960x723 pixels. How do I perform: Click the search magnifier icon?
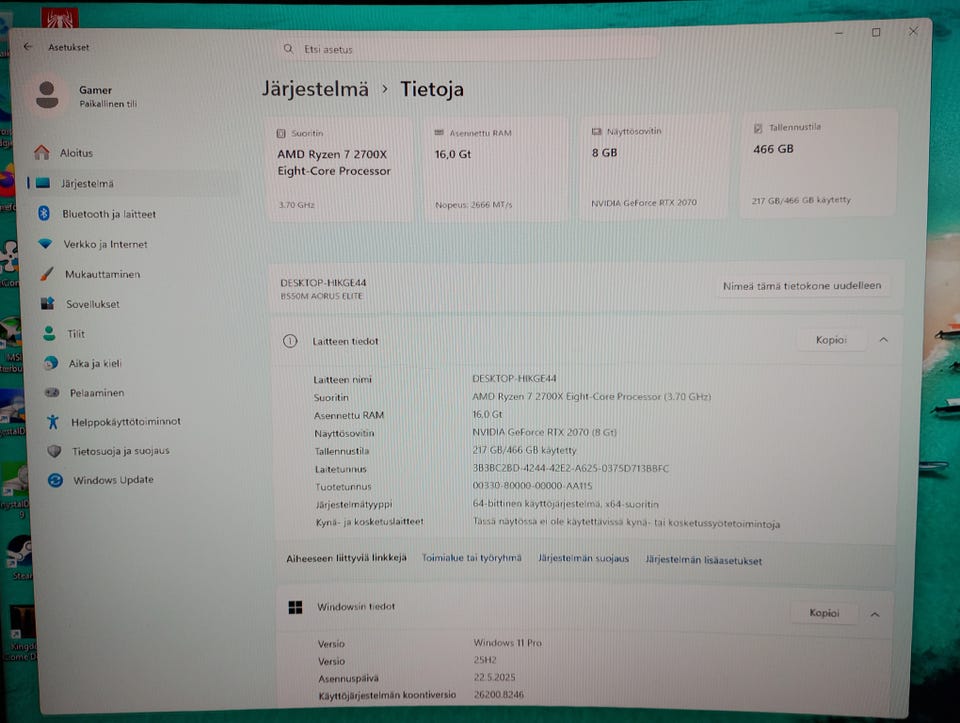(x=288, y=48)
